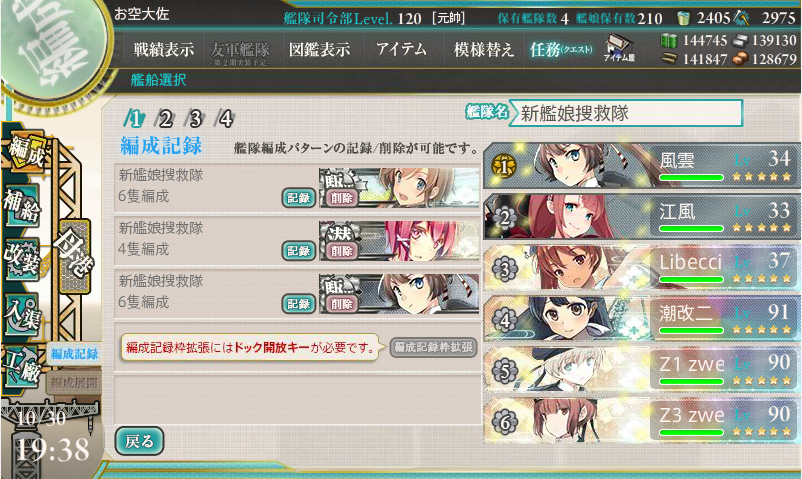Open 図鑑表示 menu item
This screenshot has height=479, width=802.
click(x=320, y=50)
